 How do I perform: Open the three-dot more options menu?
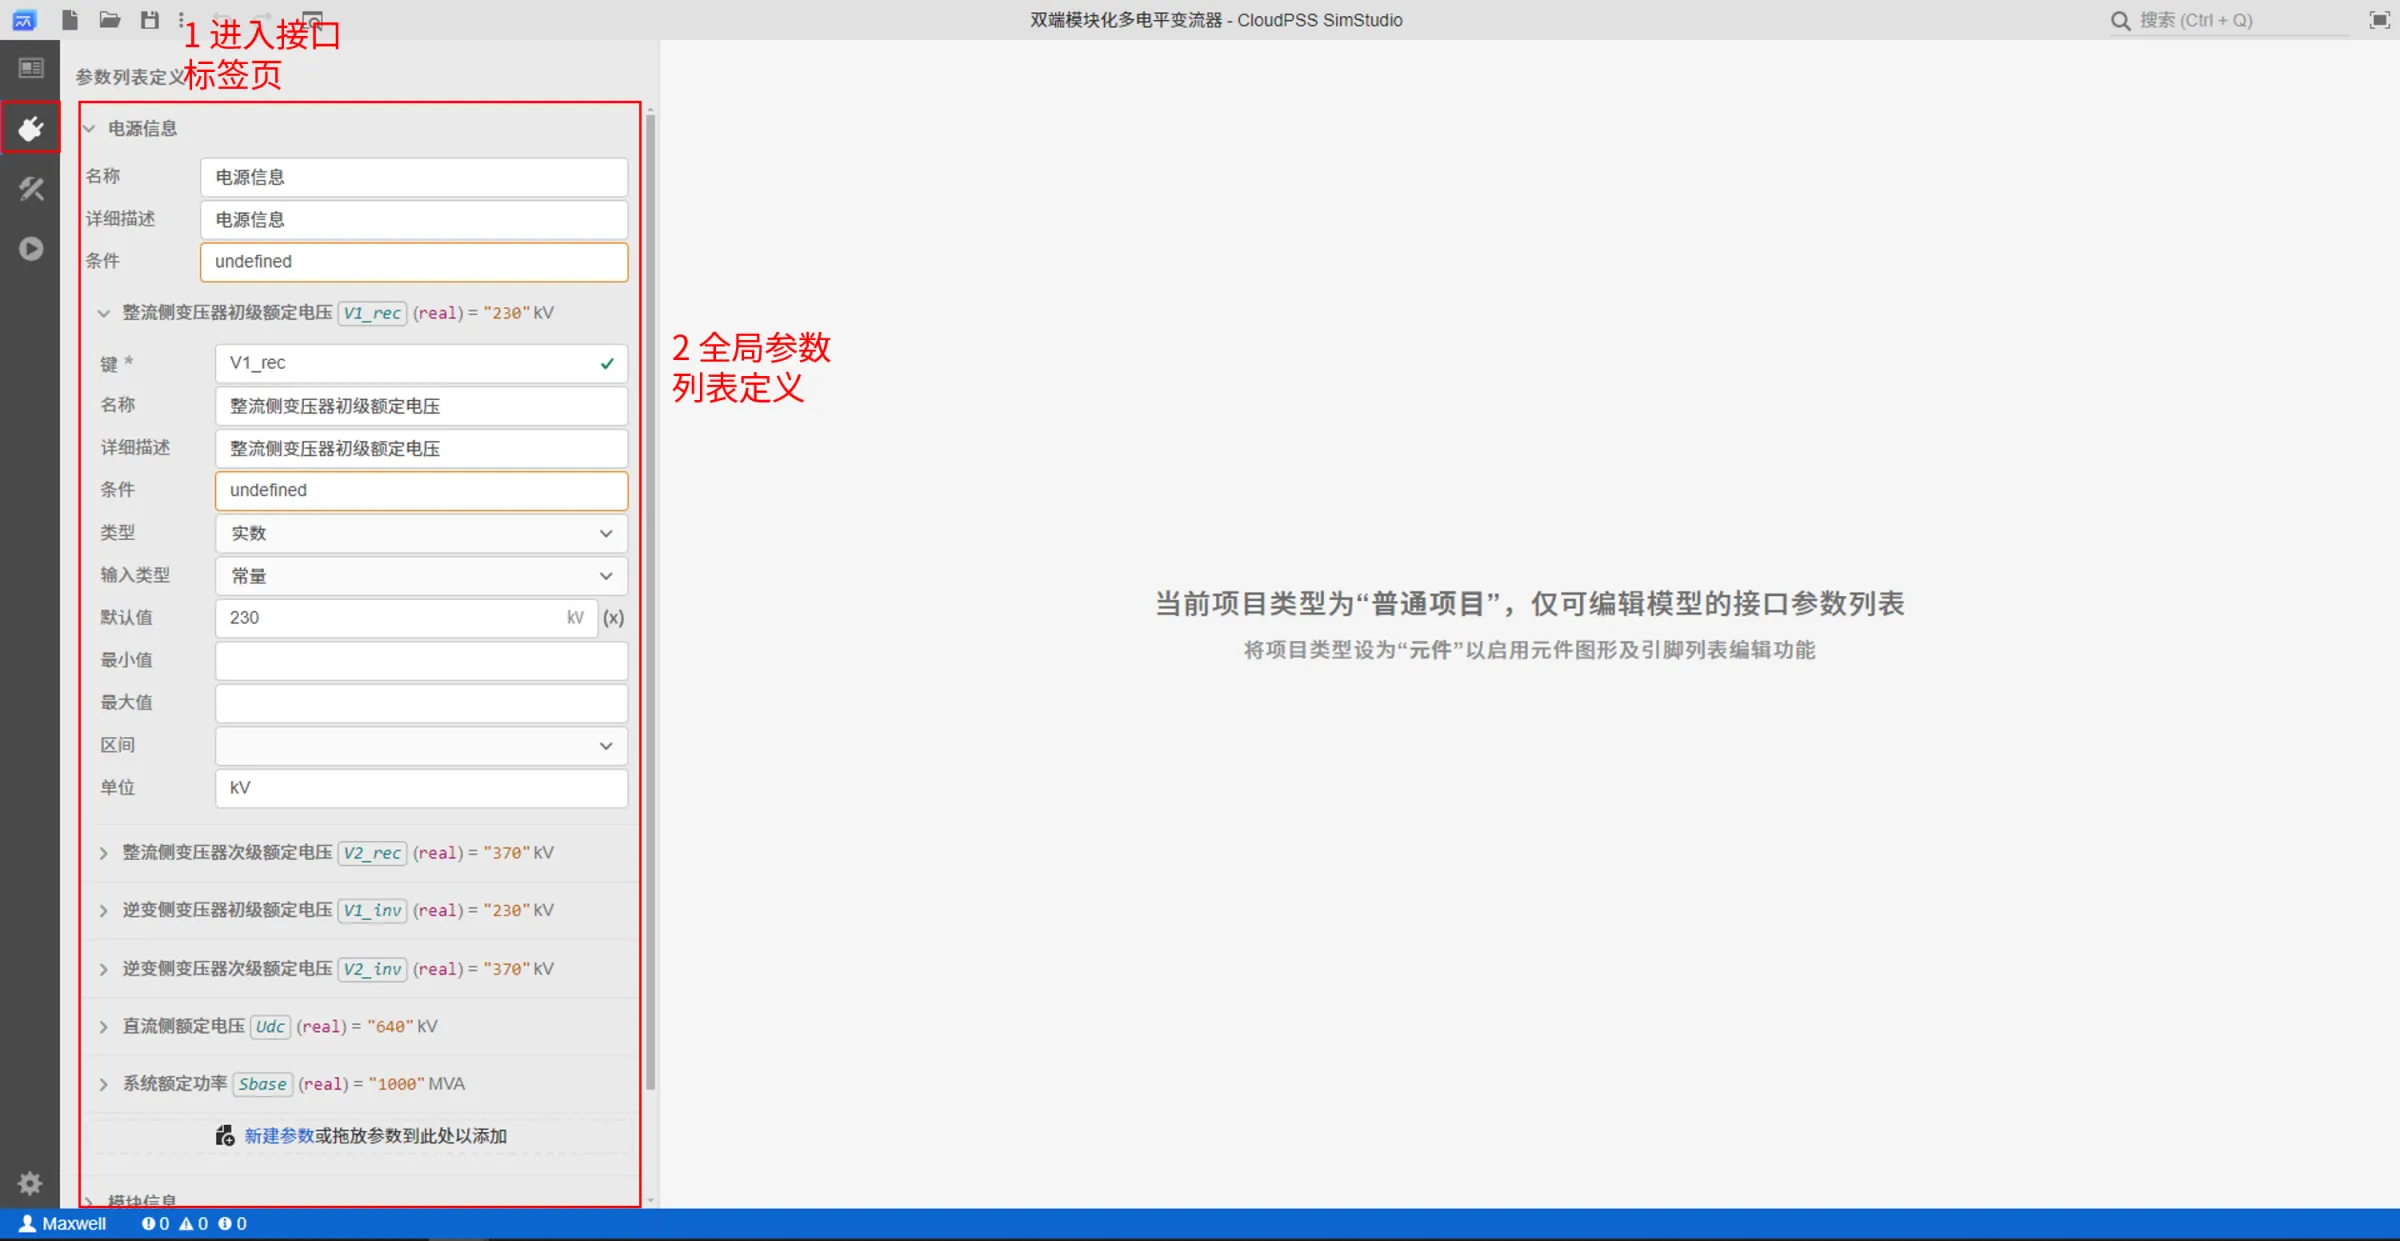click(181, 20)
